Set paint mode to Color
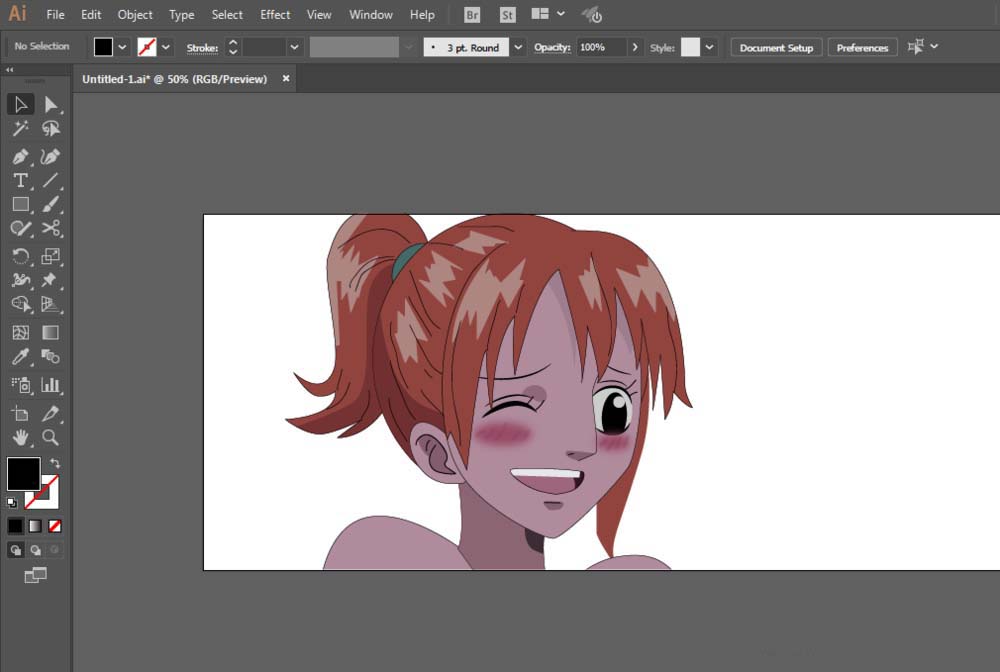 (x=15, y=526)
